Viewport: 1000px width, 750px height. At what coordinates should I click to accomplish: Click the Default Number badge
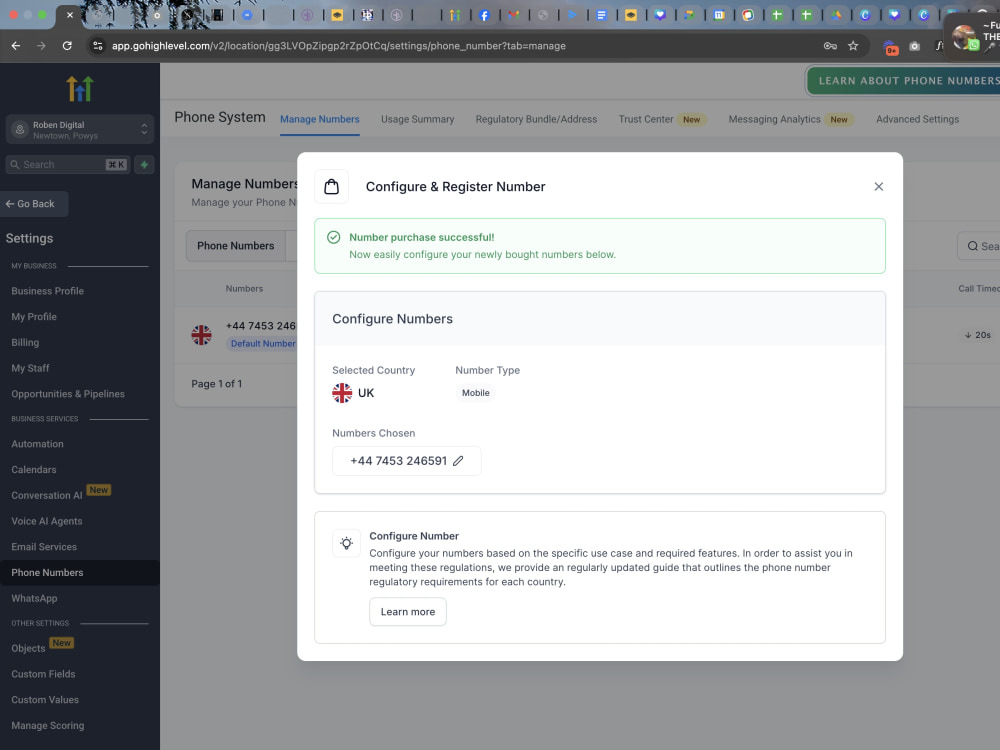tap(263, 344)
